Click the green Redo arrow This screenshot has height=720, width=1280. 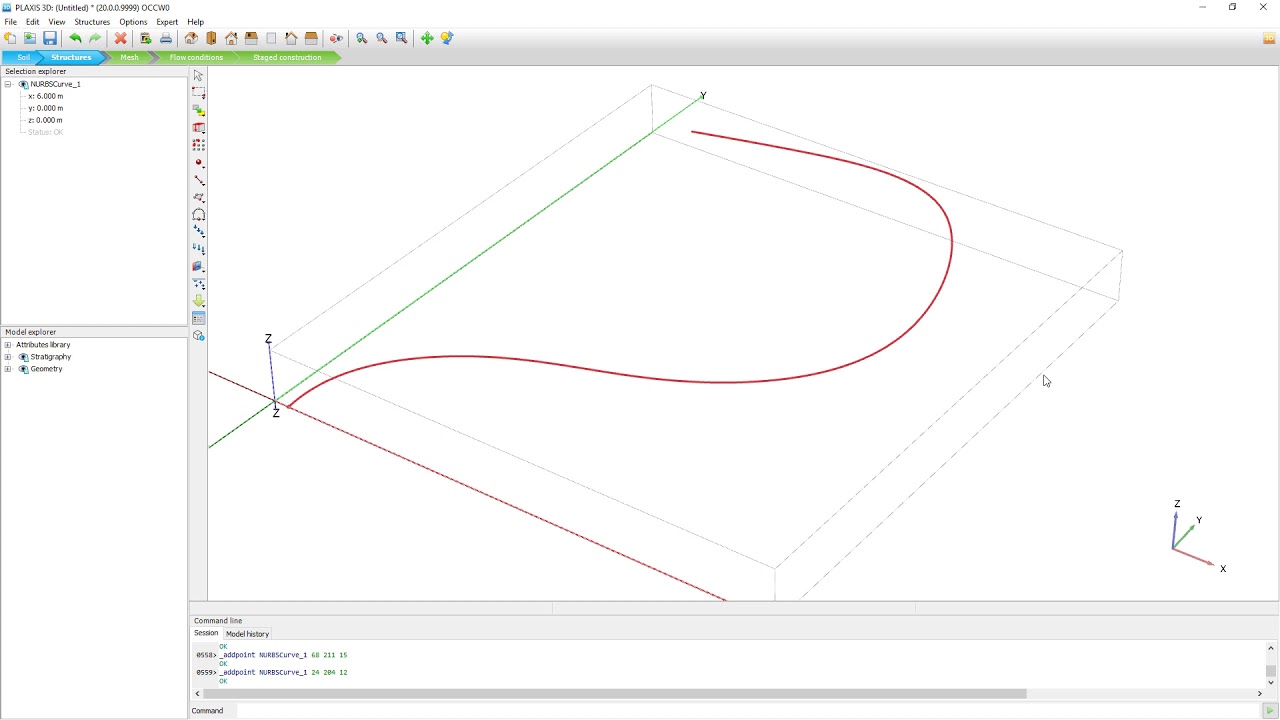point(95,38)
